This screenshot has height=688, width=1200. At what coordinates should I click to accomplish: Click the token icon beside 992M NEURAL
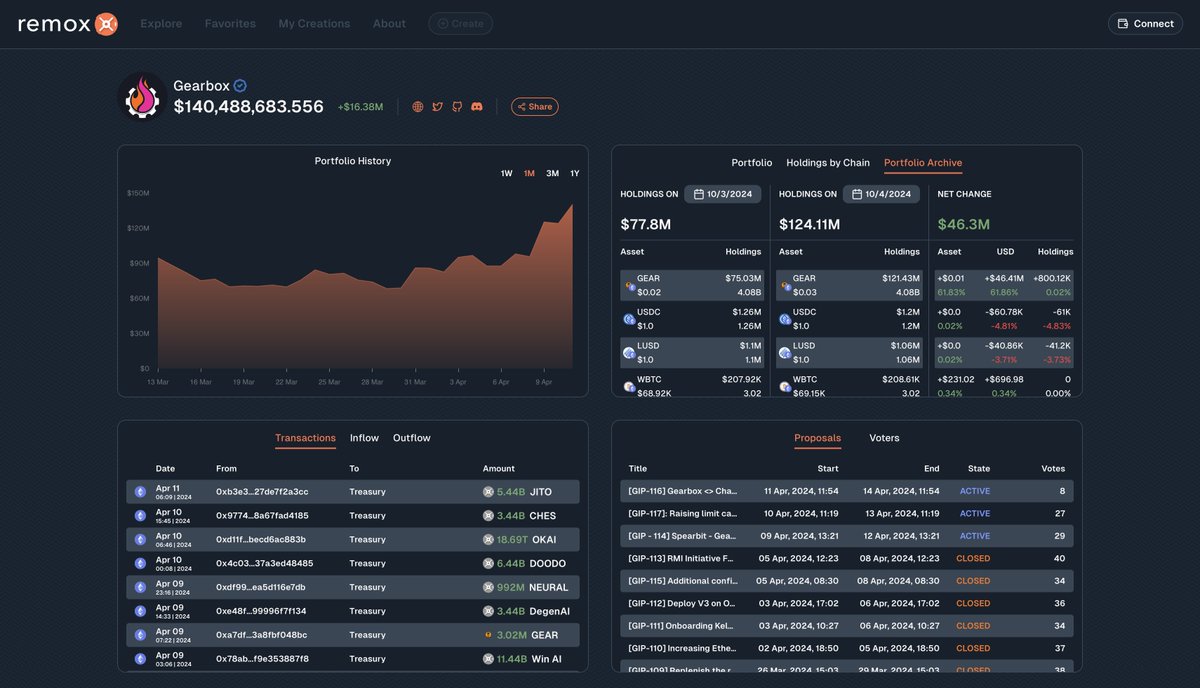point(488,588)
